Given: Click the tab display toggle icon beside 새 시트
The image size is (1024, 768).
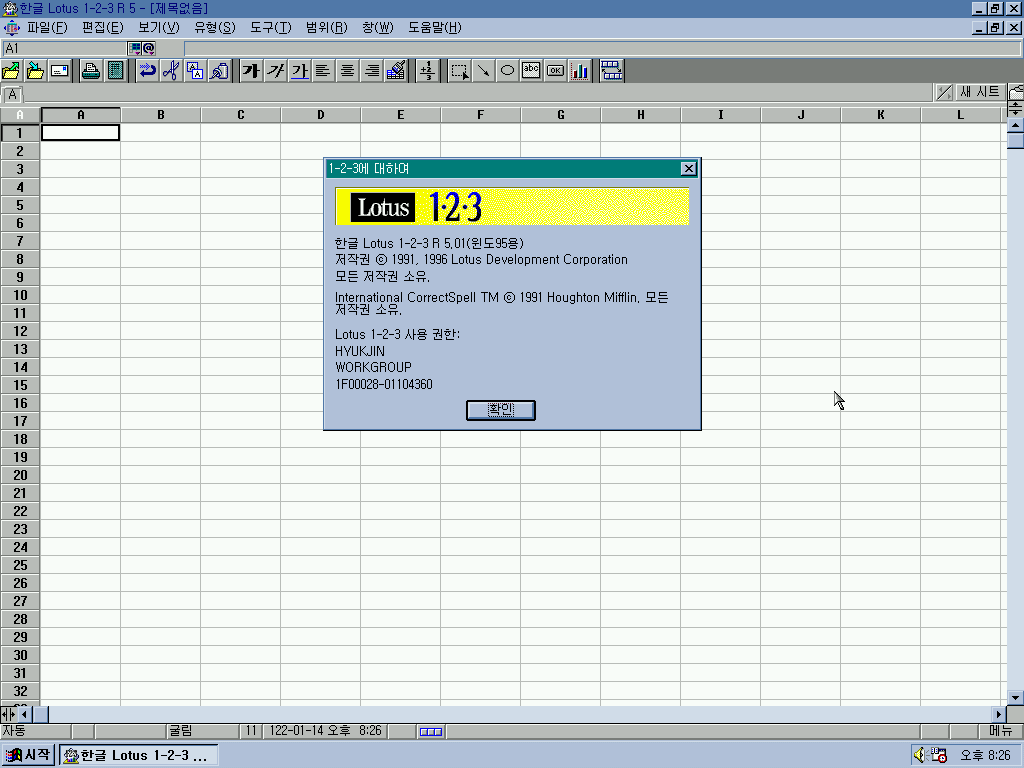Looking at the screenshot, I should pyautogui.click(x=944, y=93).
